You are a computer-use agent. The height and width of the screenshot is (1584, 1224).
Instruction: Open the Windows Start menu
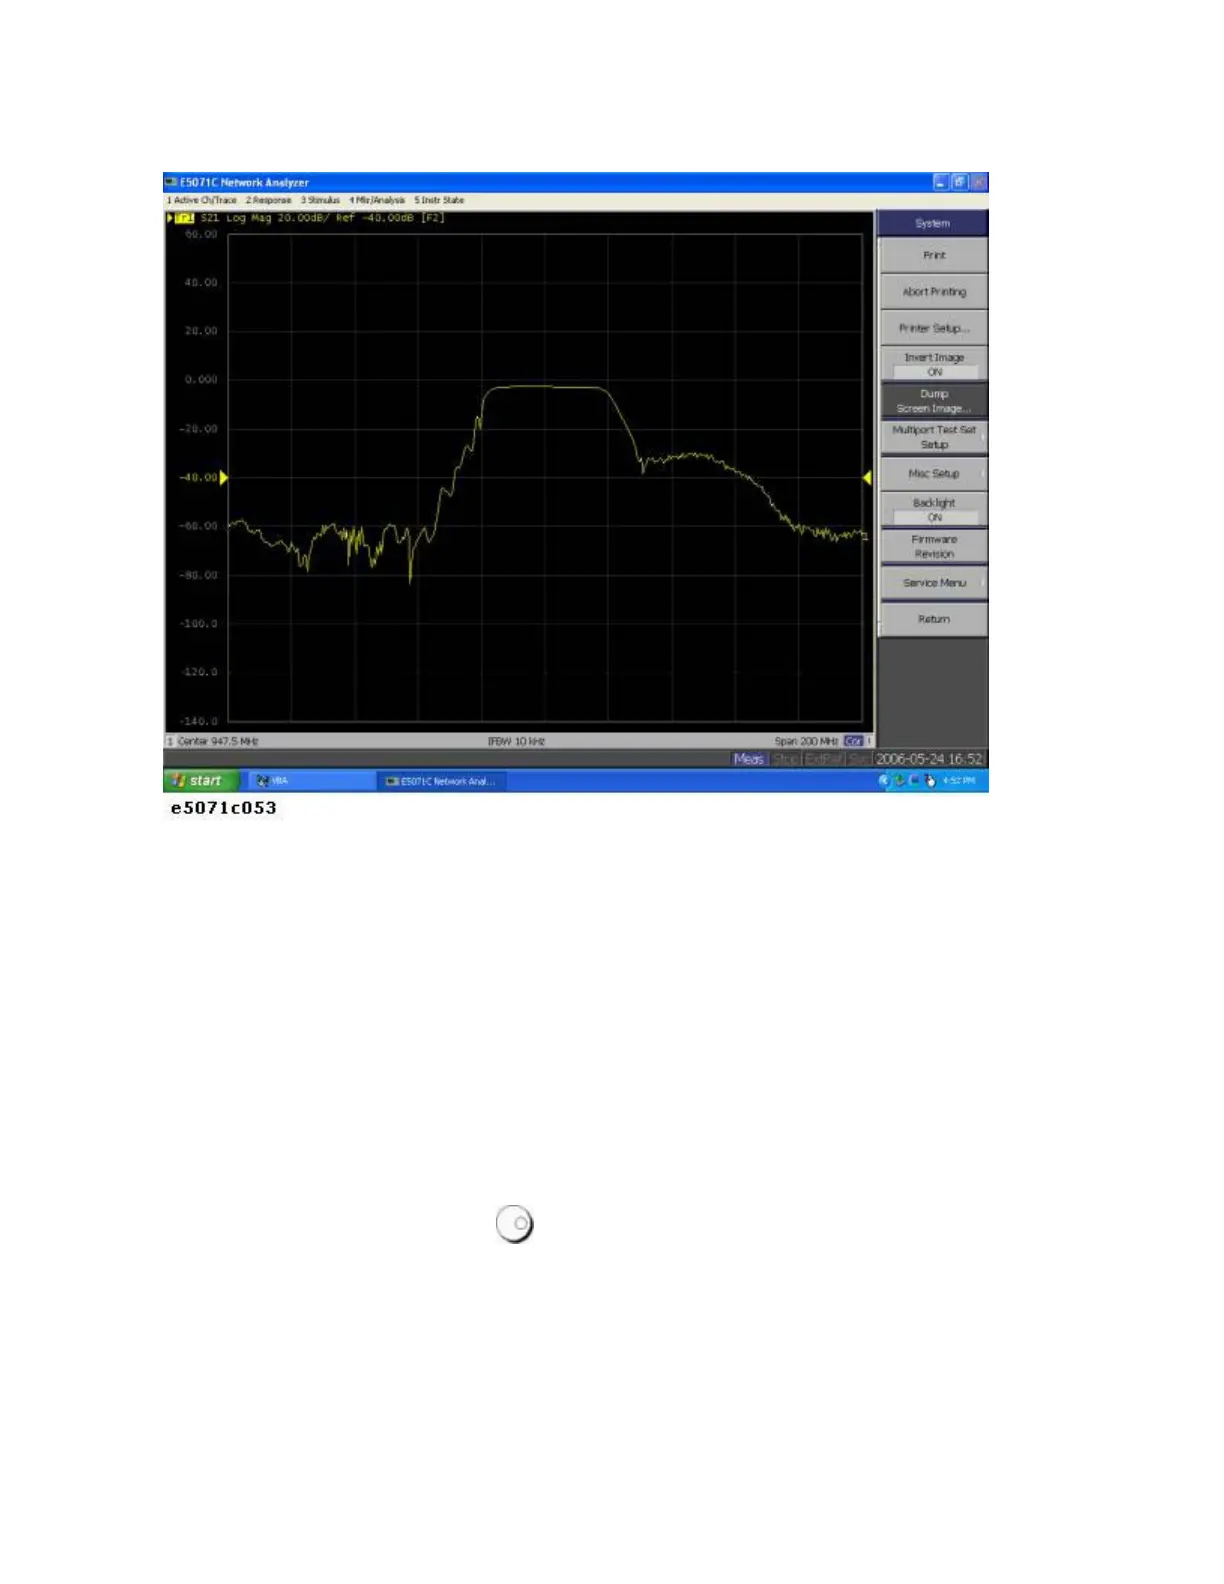tap(201, 781)
